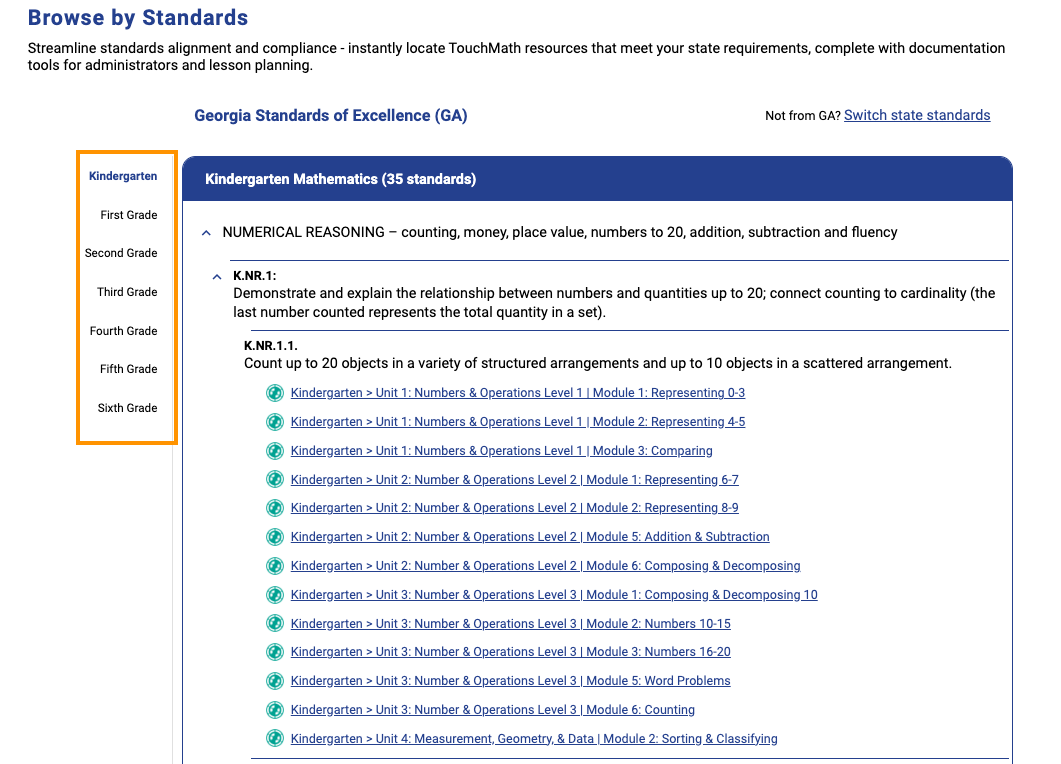Open Unit 1 Module 2: Representing 4-5 link
Image resolution: width=1061 pixels, height=764 pixels.
pos(518,422)
